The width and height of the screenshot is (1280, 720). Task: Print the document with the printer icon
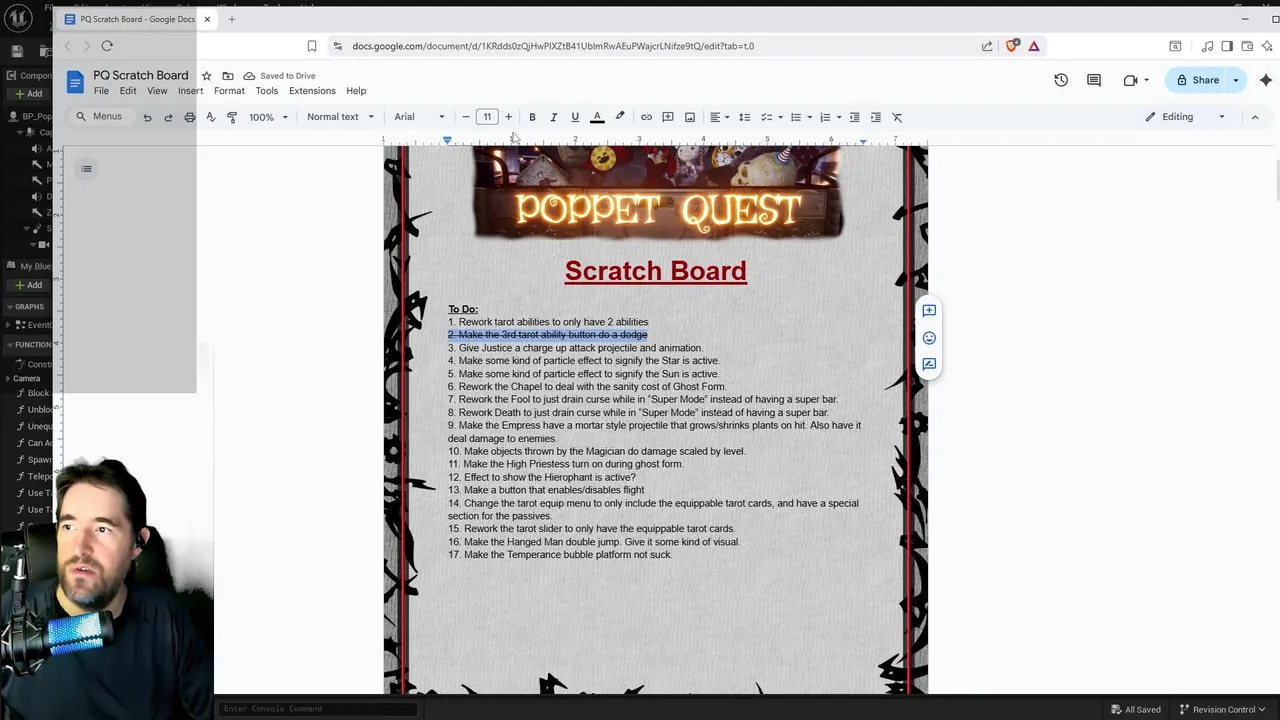point(189,117)
